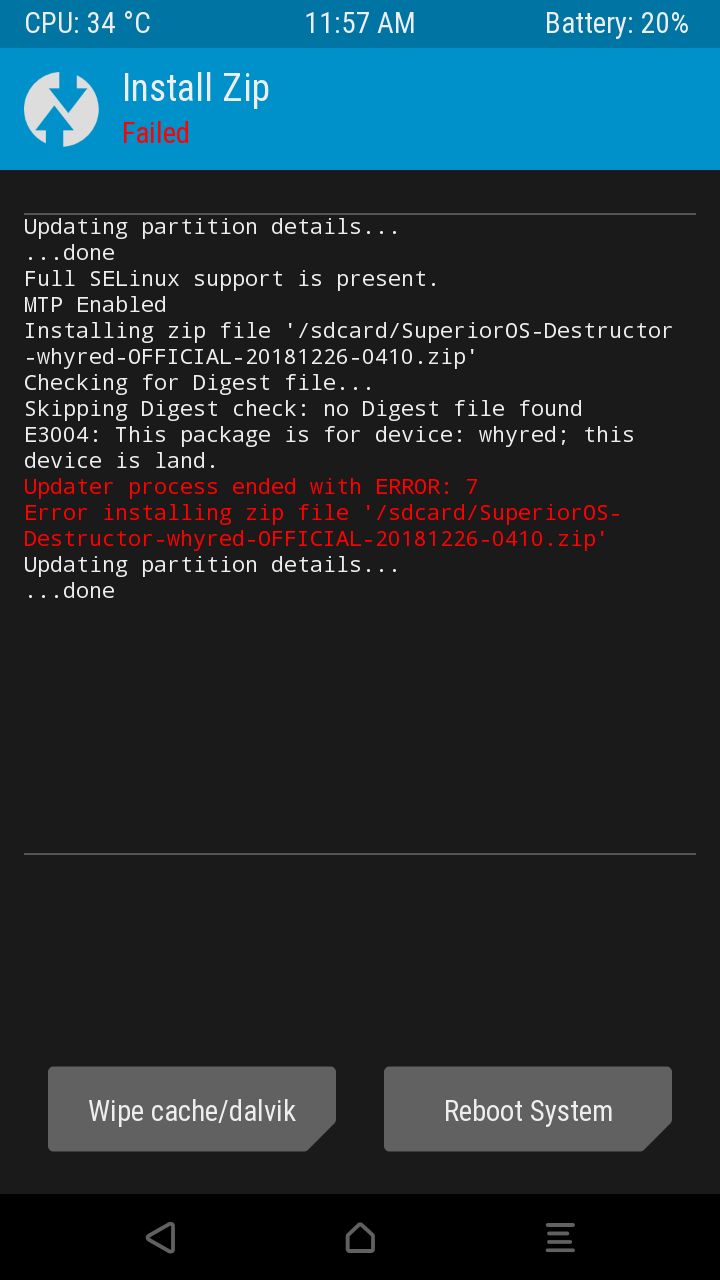Tap the 'MTP Enabled' log line

(x=95, y=305)
